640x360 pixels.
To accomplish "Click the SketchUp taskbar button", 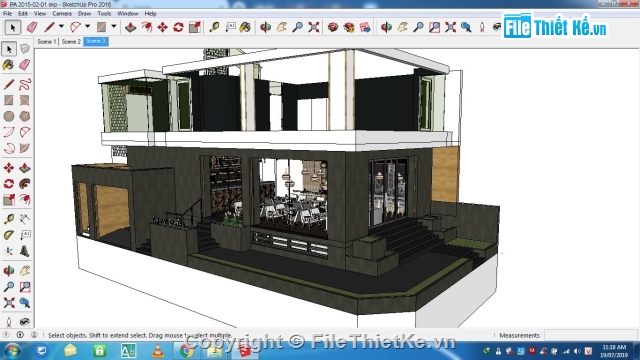I will (x=245, y=351).
